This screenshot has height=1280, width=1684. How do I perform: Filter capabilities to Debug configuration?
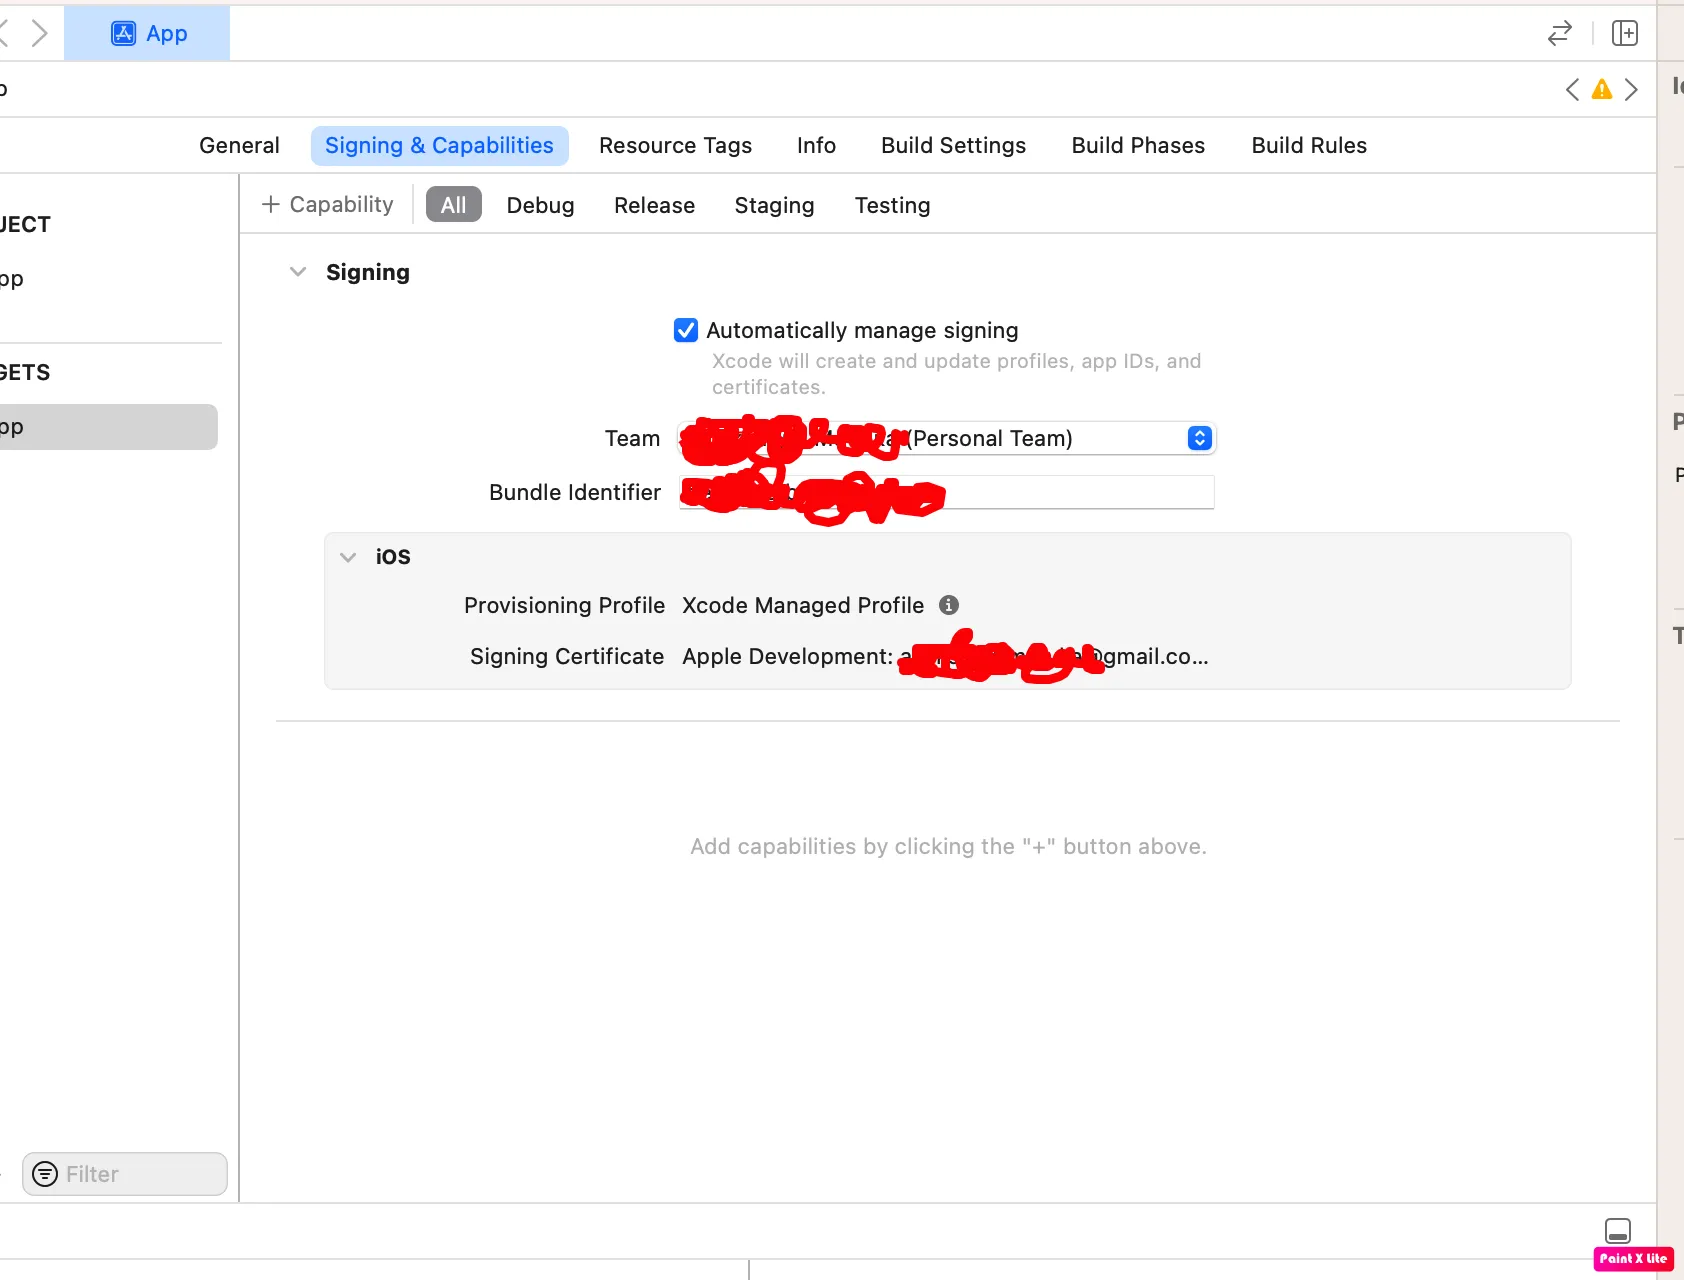pyautogui.click(x=540, y=205)
